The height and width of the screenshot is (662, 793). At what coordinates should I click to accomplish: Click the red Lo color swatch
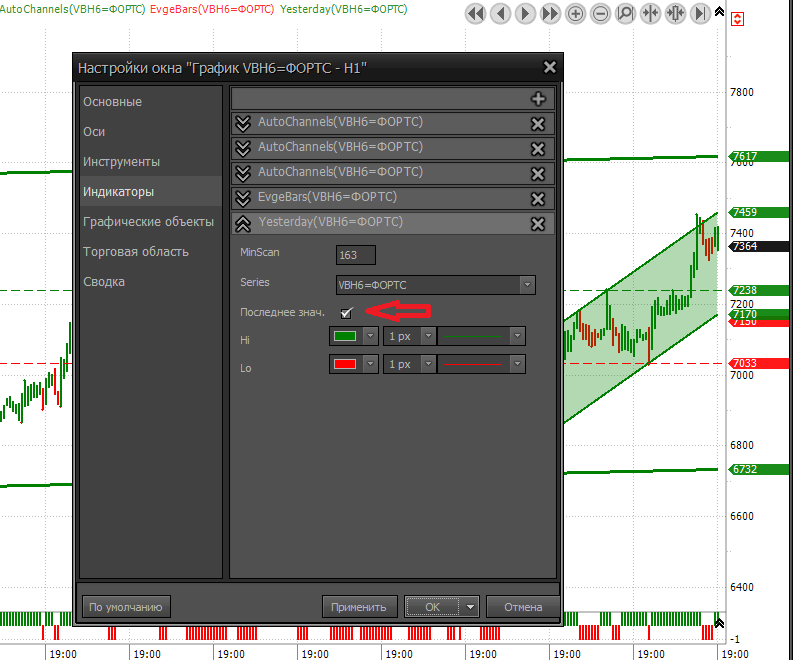pos(345,364)
